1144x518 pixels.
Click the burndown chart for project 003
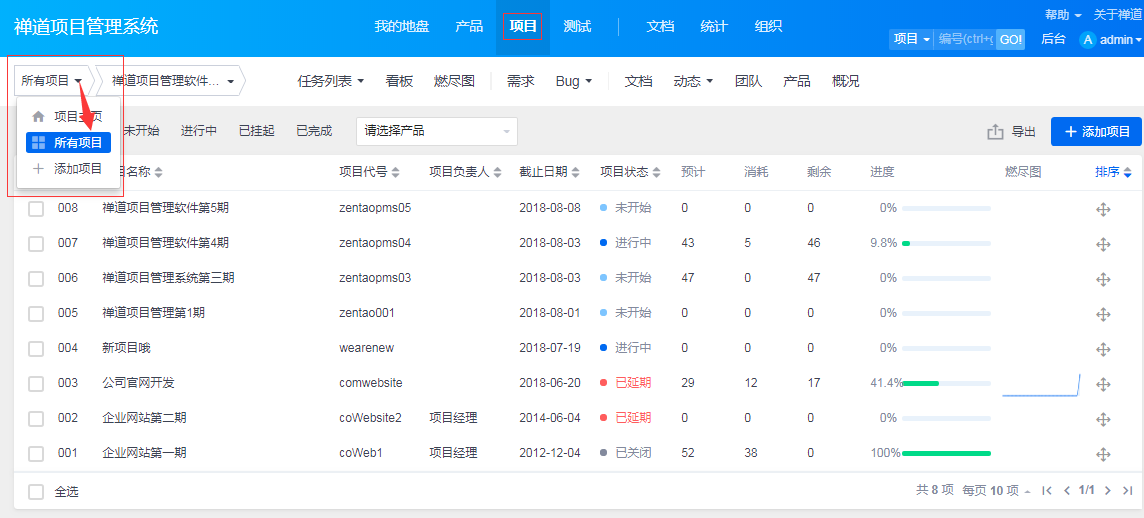[x=1041, y=384]
